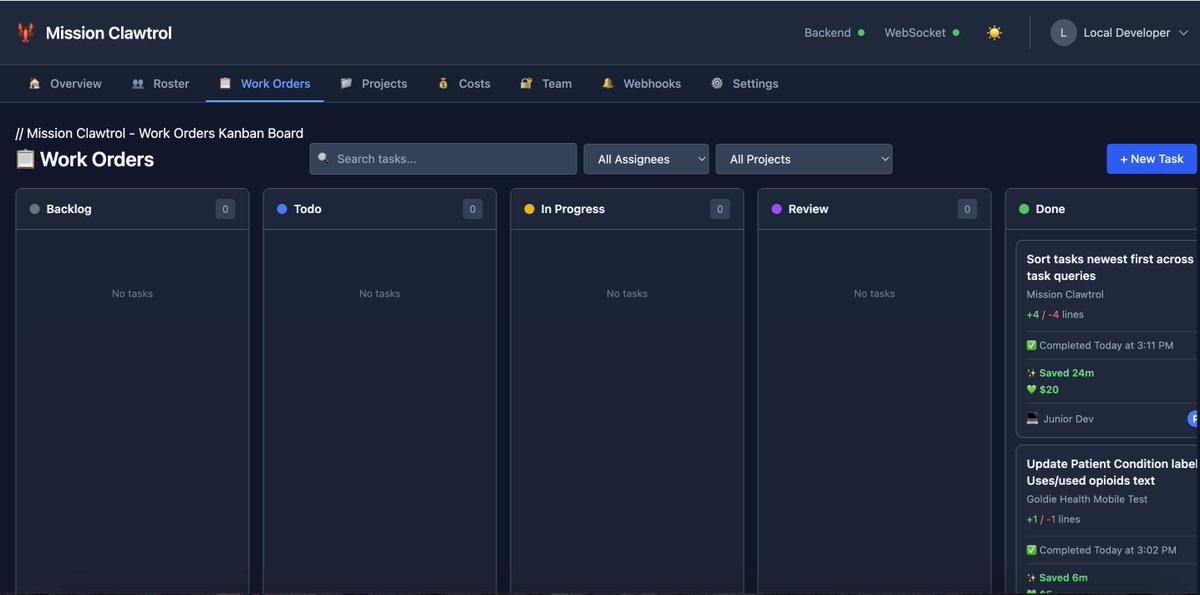Image resolution: width=1200 pixels, height=595 pixels.
Task: Click the WebSocket status label
Action: [915, 33]
